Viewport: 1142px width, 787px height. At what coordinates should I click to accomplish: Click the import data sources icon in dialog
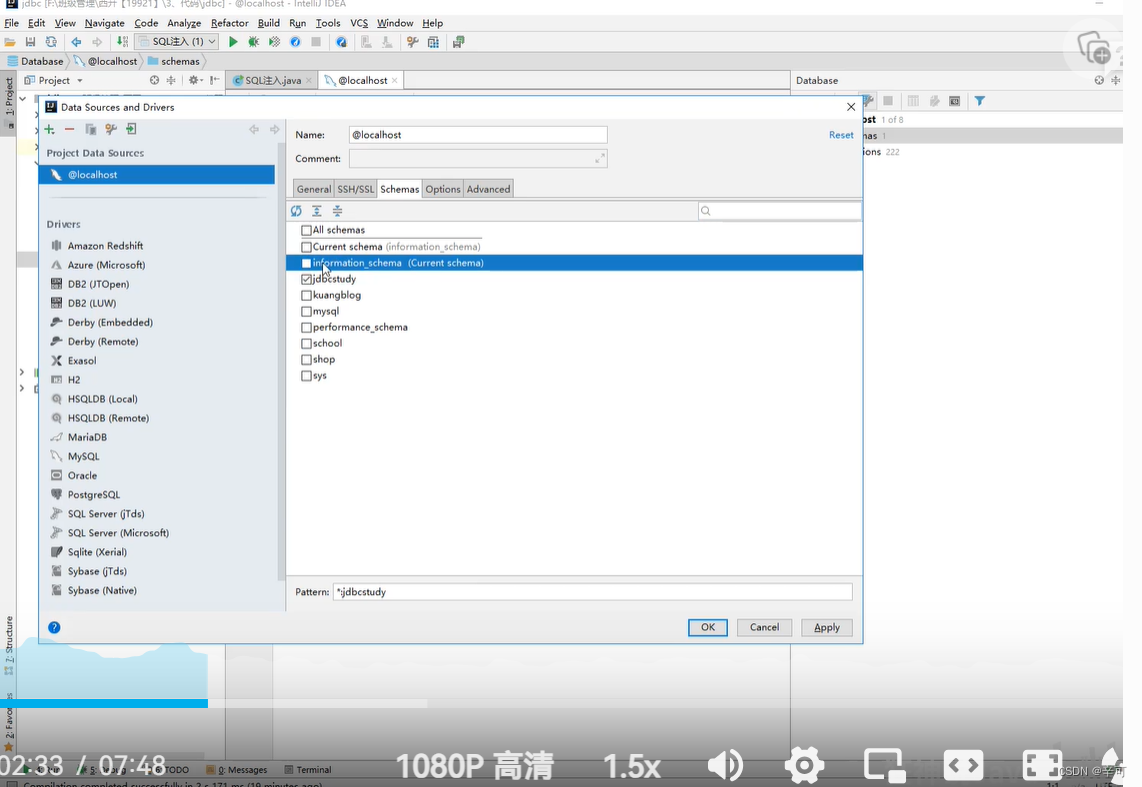[x=131, y=130]
